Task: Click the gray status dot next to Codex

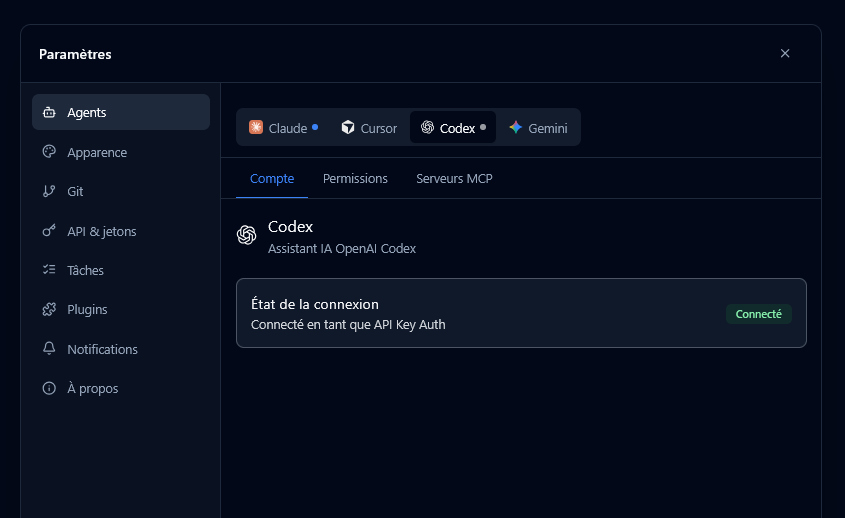Action: point(483,127)
